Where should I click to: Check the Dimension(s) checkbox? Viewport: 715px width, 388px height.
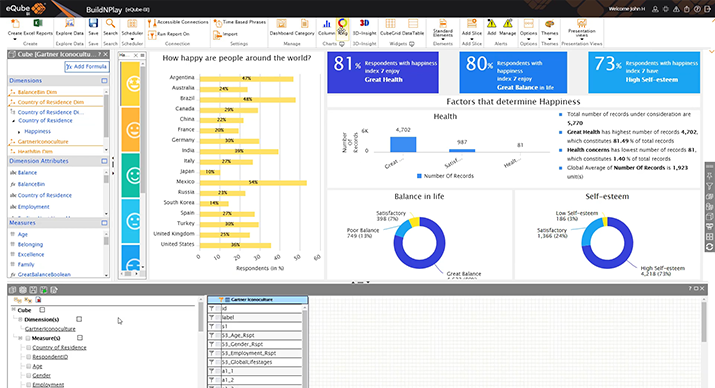coord(79,319)
